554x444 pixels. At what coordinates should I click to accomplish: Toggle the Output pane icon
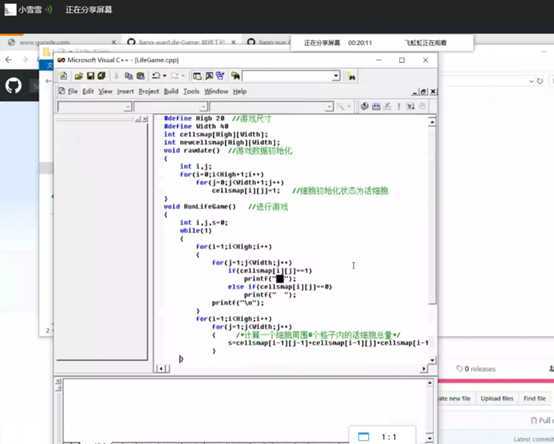[209, 76]
